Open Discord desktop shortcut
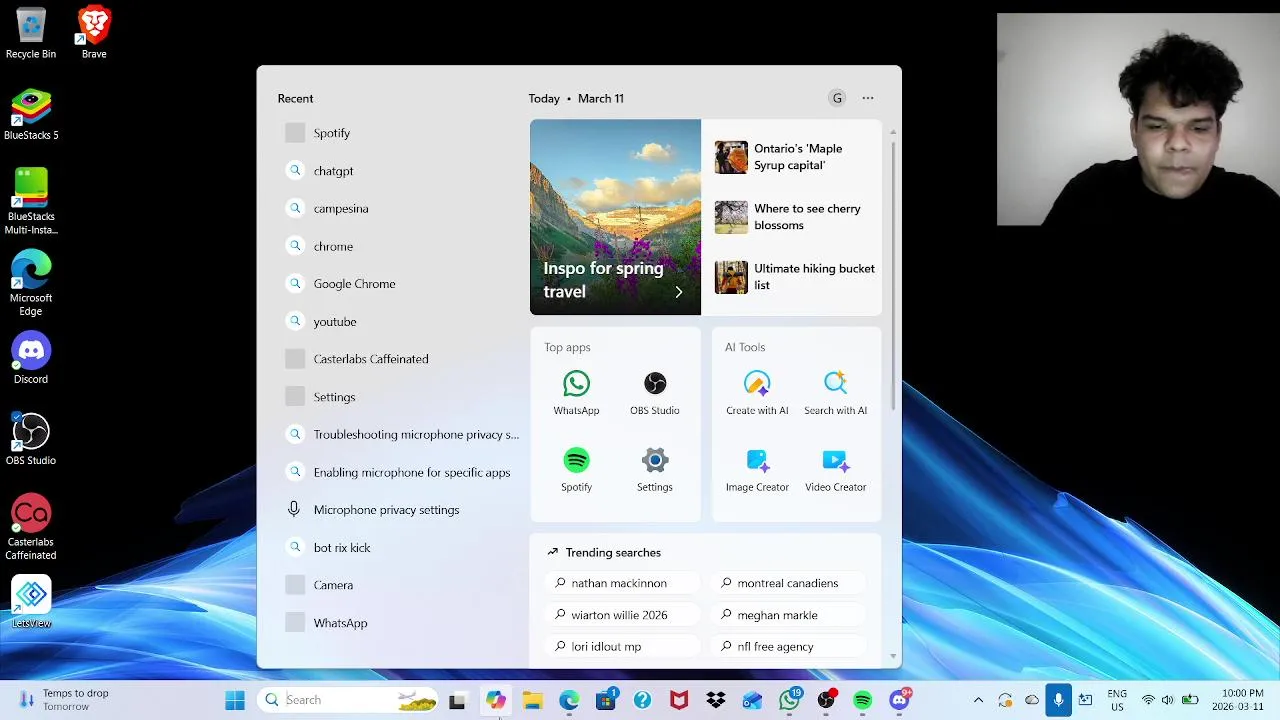1280x720 pixels. (x=31, y=358)
